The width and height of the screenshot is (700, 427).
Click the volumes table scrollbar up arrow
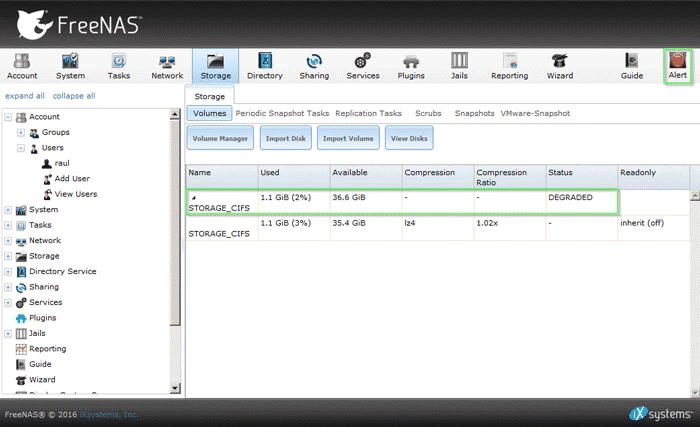[695, 196]
